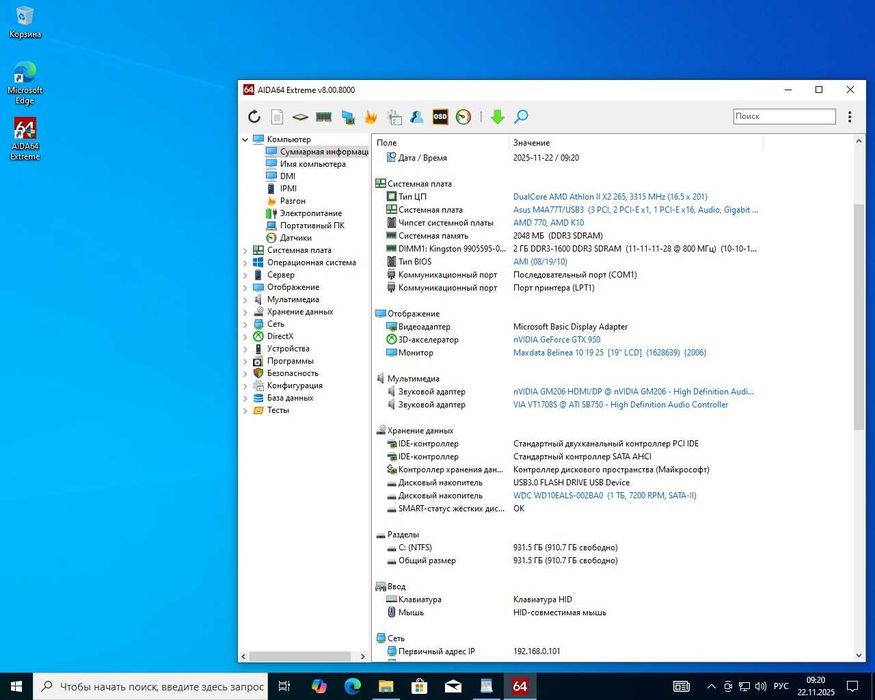The height and width of the screenshot is (700, 875).
Task: Open Maxdata Belinea monitor link
Action: coord(609,352)
